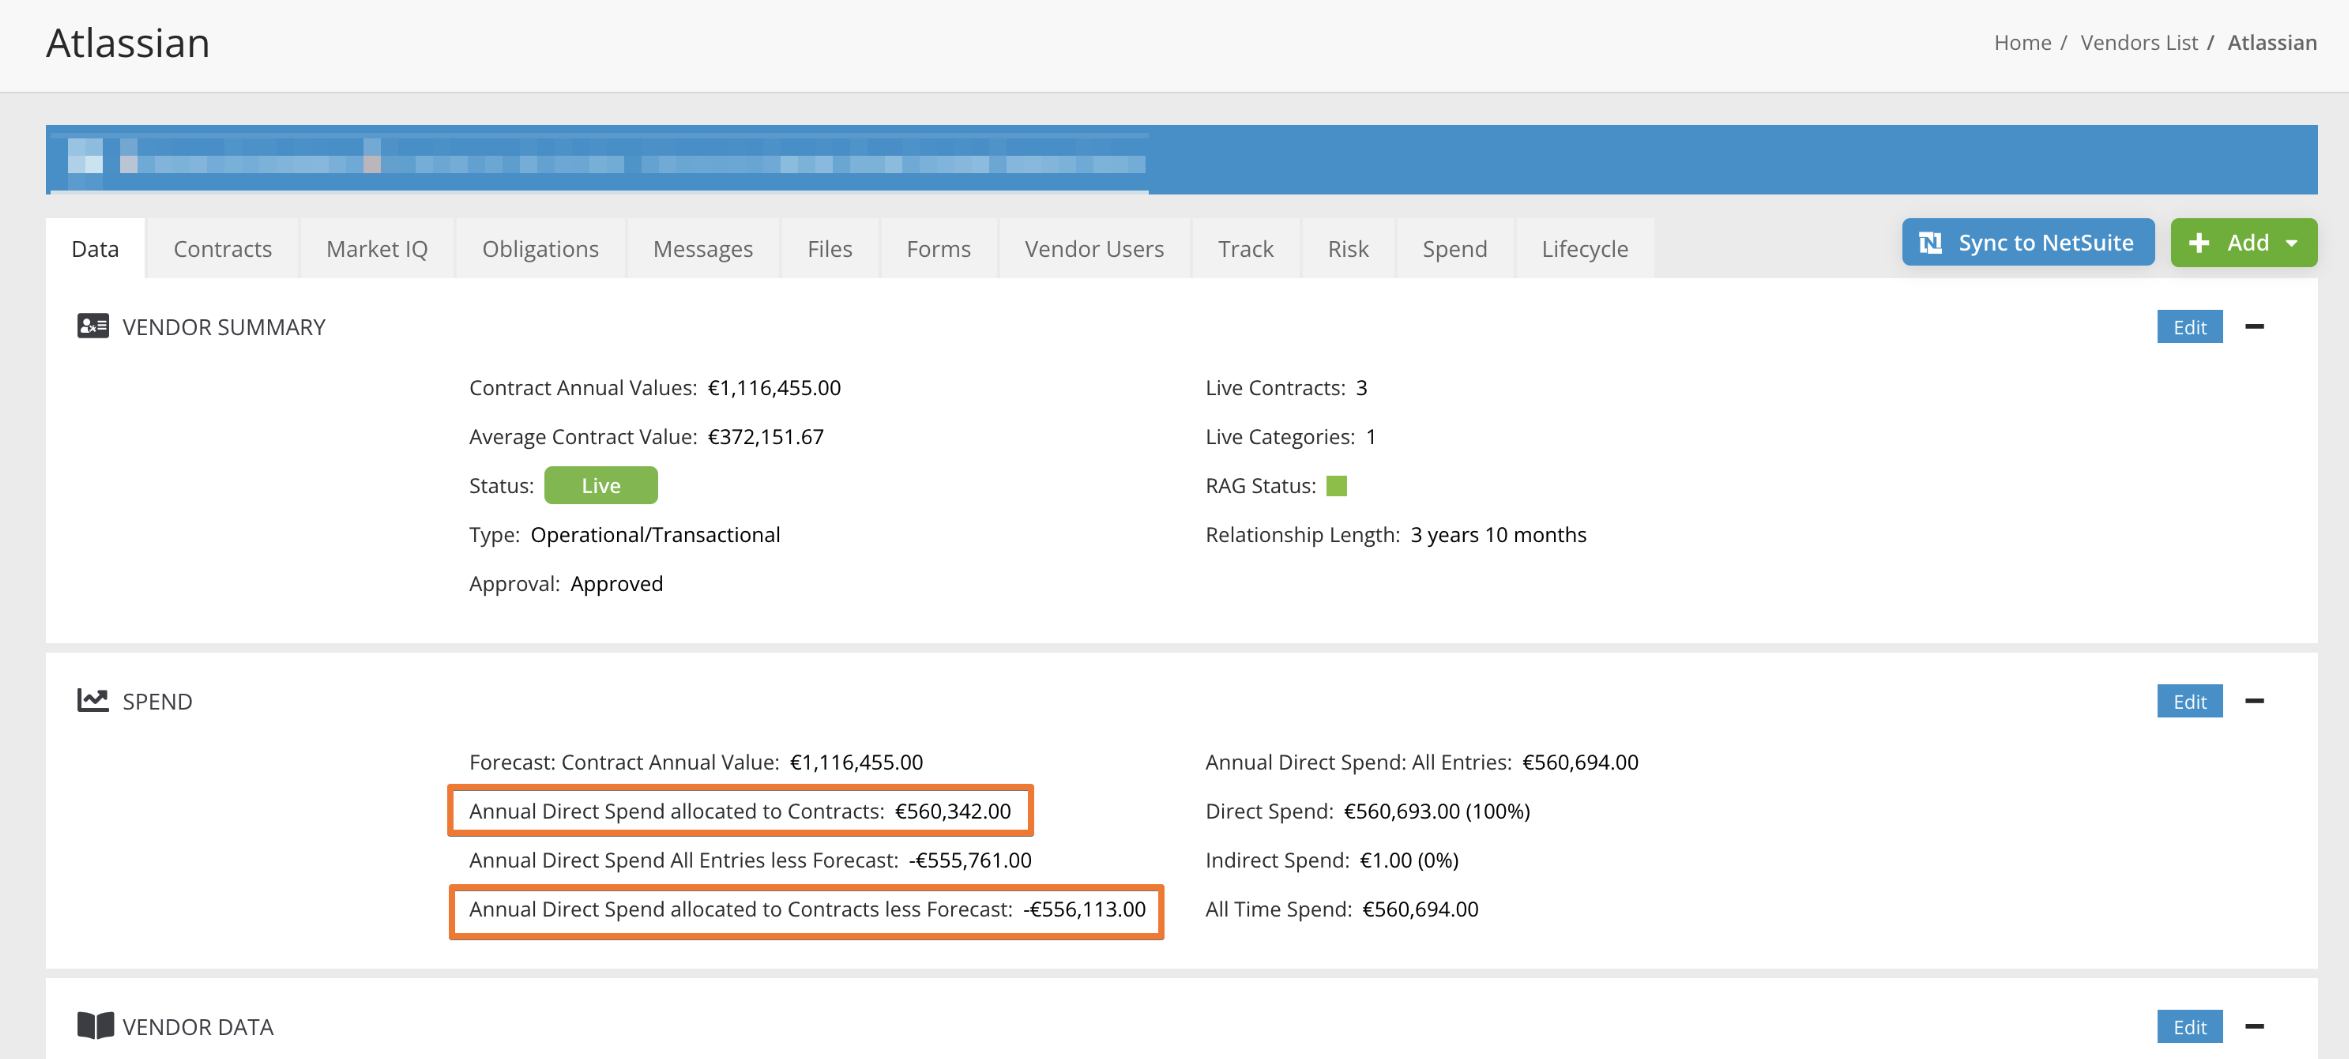Edit the Vendor Summary section

click(2190, 327)
